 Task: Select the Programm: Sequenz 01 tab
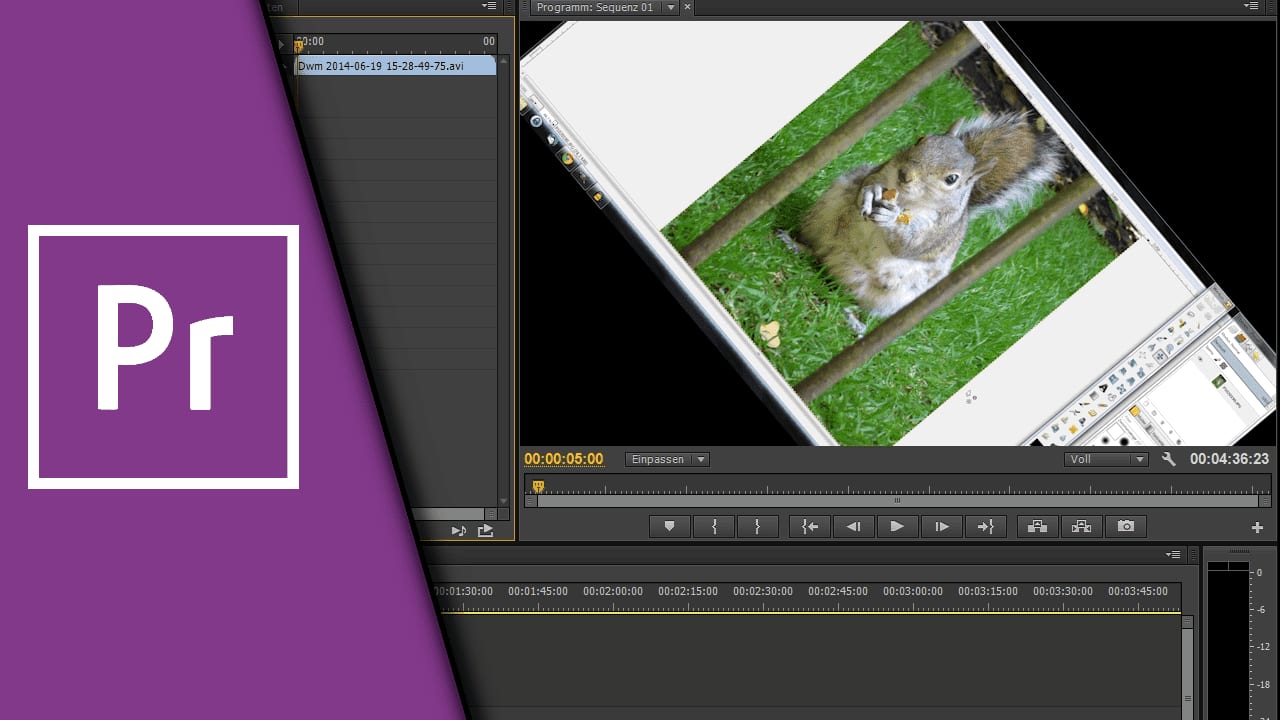coord(594,7)
